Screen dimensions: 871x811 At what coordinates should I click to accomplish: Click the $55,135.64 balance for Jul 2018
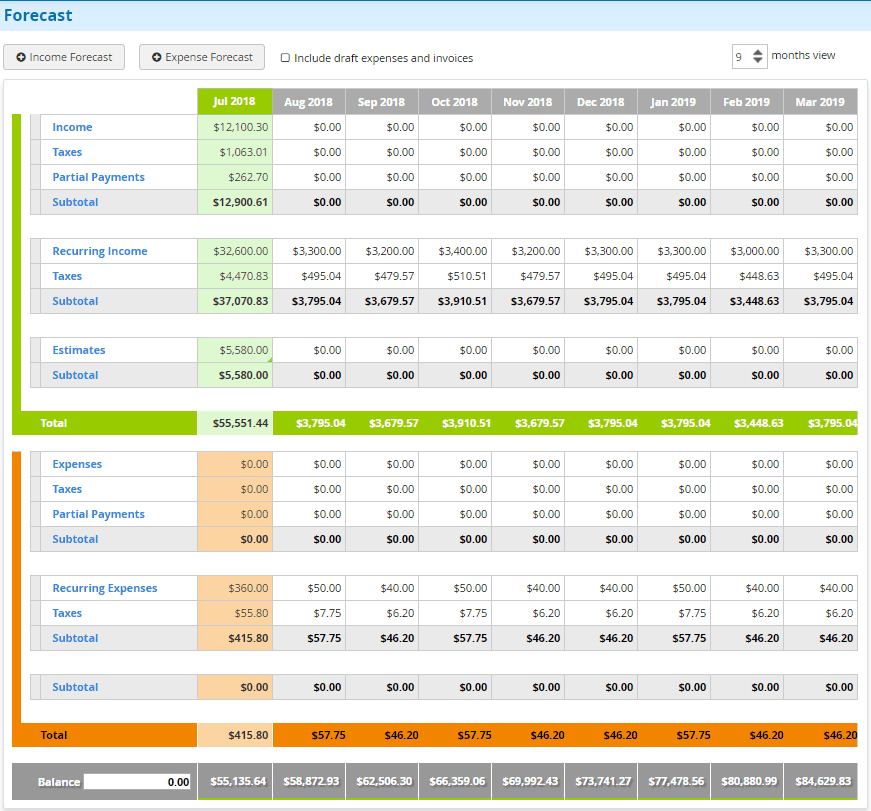point(235,782)
